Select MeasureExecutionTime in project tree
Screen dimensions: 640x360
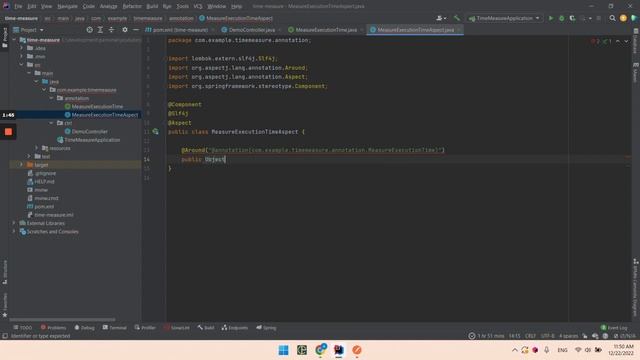pos(97,107)
